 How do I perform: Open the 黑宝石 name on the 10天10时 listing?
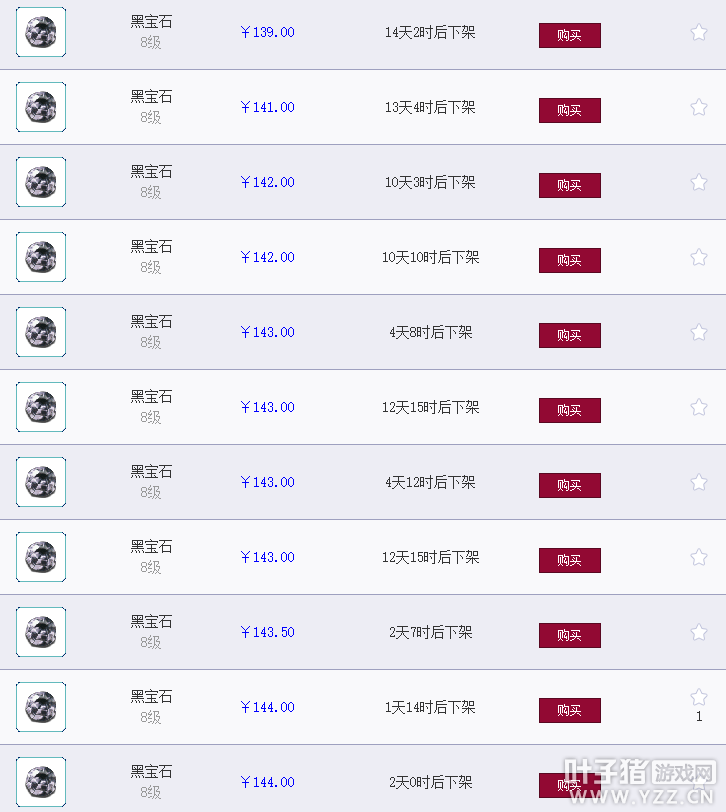tap(151, 246)
